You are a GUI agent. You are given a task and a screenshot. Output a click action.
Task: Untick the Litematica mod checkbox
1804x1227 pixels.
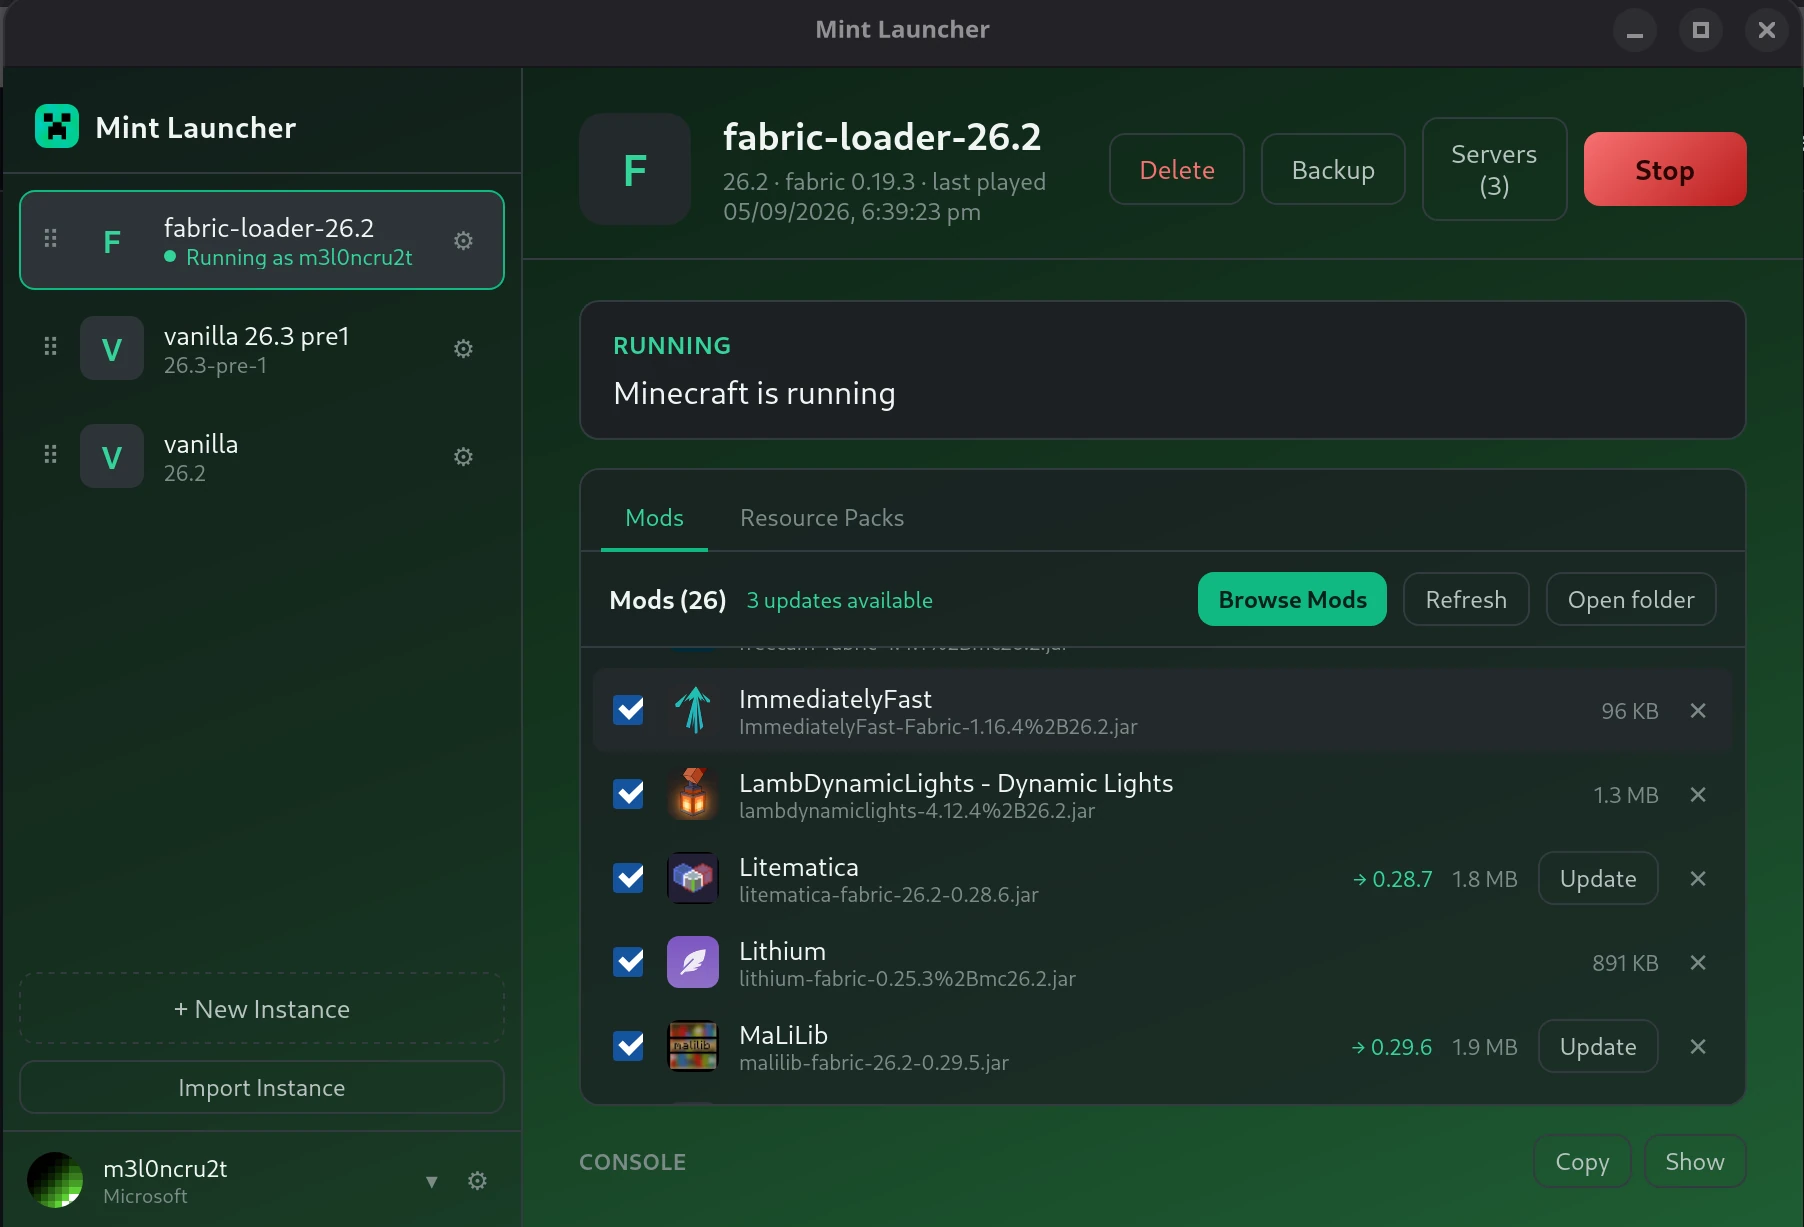629,878
